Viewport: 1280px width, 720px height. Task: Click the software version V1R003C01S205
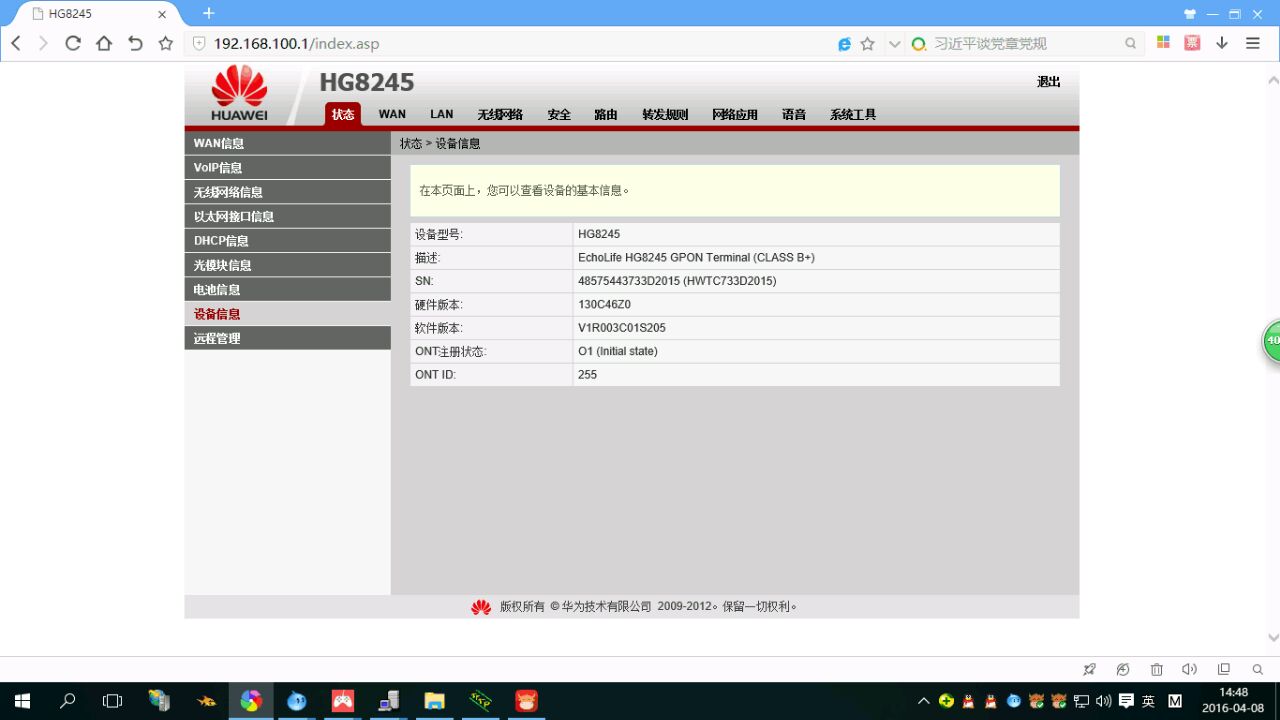coord(622,328)
